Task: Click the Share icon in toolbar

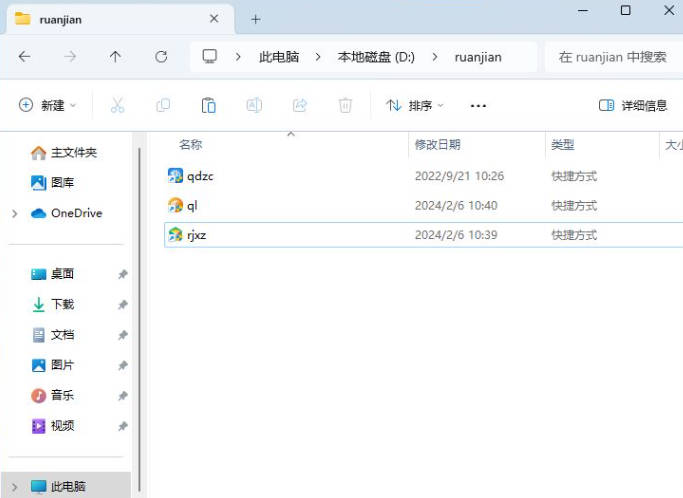Action: click(300, 105)
